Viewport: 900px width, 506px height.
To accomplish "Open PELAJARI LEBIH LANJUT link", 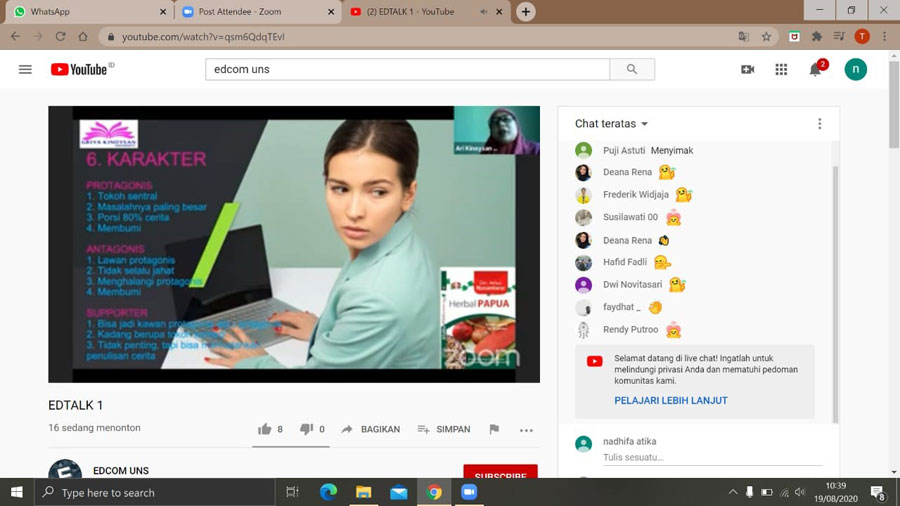I will coord(670,400).
